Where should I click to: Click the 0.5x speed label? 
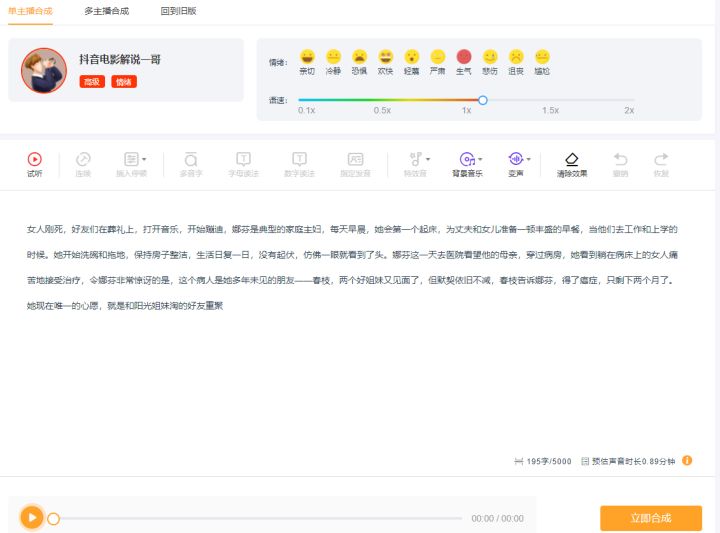(x=382, y=111)
